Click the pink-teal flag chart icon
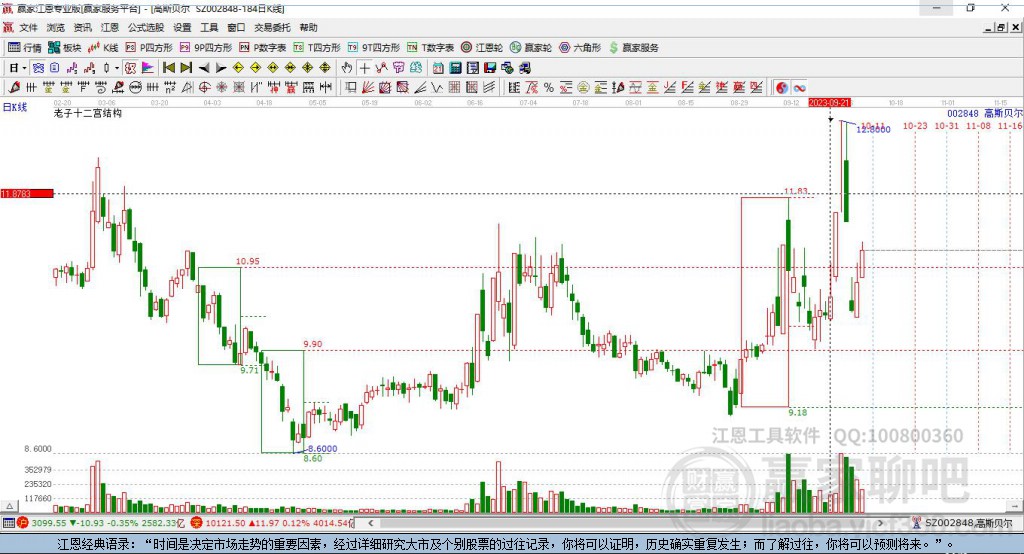 click(148, 68)
